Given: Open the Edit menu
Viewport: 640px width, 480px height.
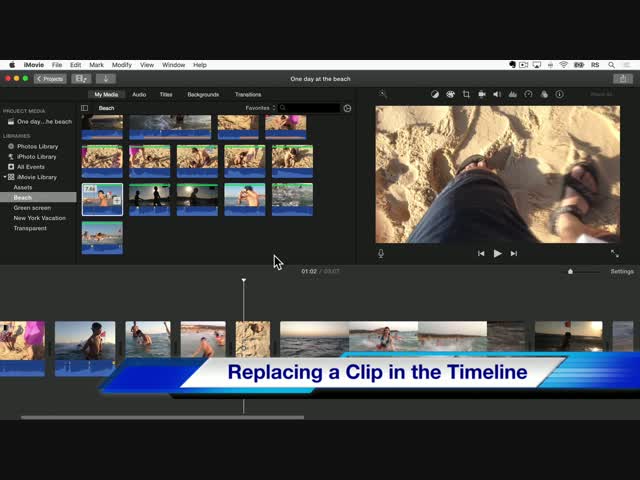Looking at the screenshot, I should tap(76, 65).
